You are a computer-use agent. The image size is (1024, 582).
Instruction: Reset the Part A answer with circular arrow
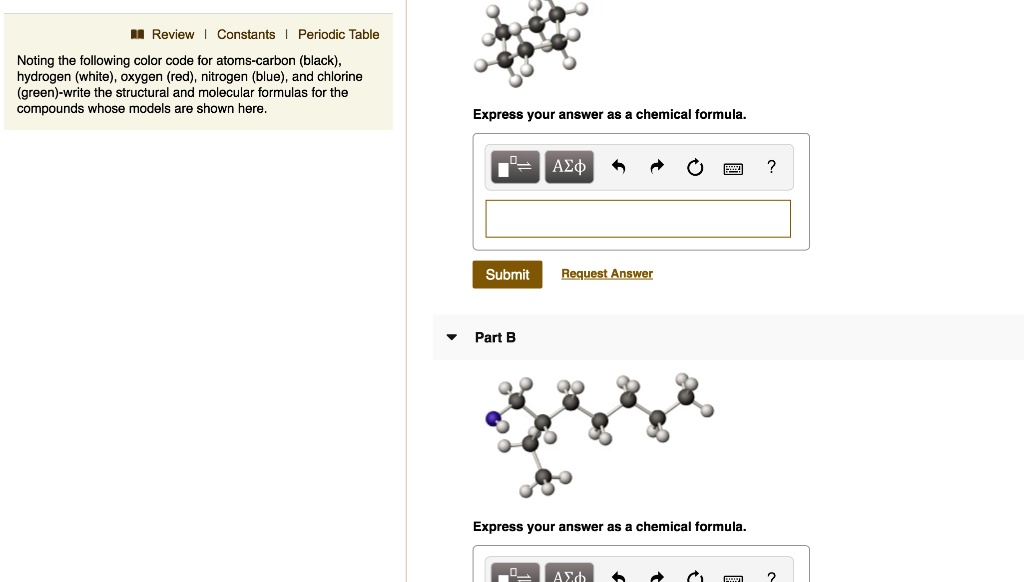pyautogui.click(x=695, y=167)
